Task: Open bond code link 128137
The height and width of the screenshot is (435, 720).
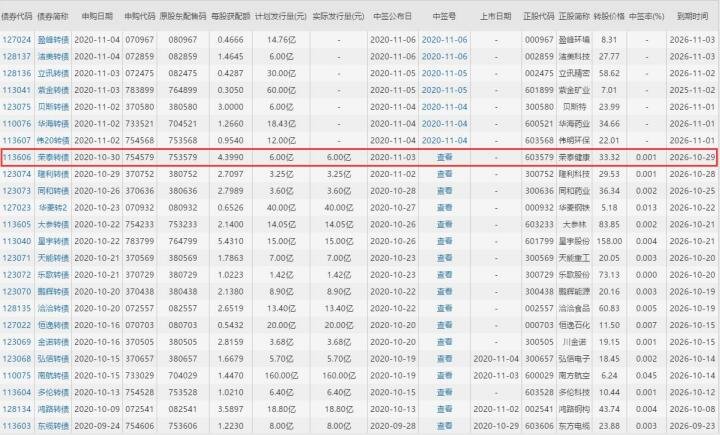Action: click(17, 56)
